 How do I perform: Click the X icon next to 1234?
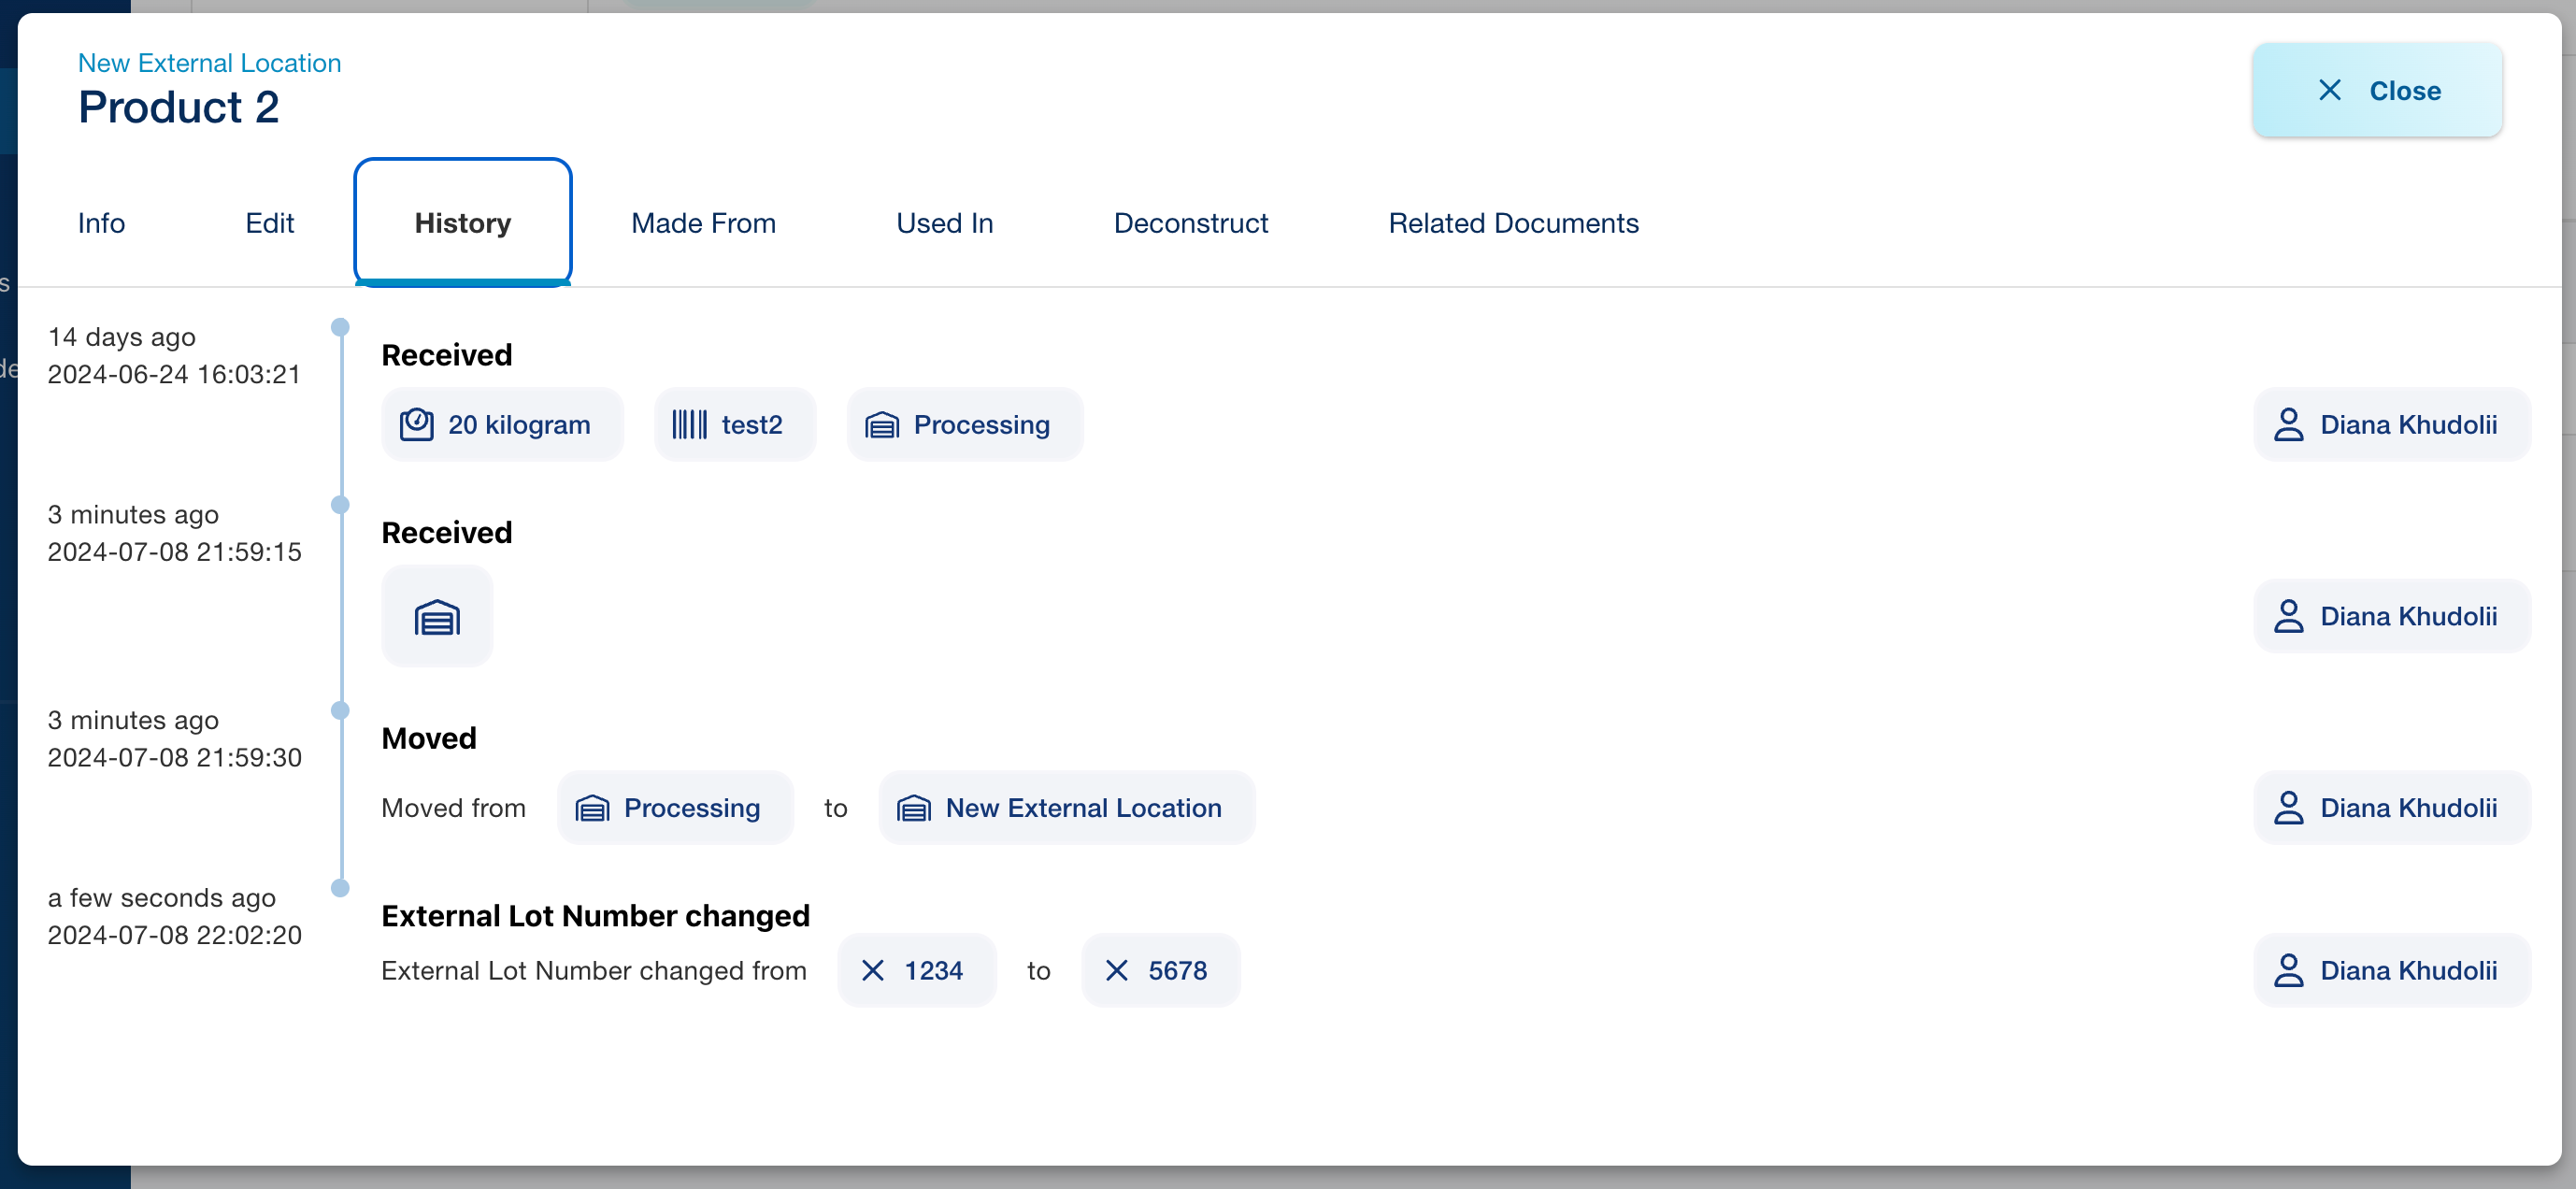(x=872, y=971)
